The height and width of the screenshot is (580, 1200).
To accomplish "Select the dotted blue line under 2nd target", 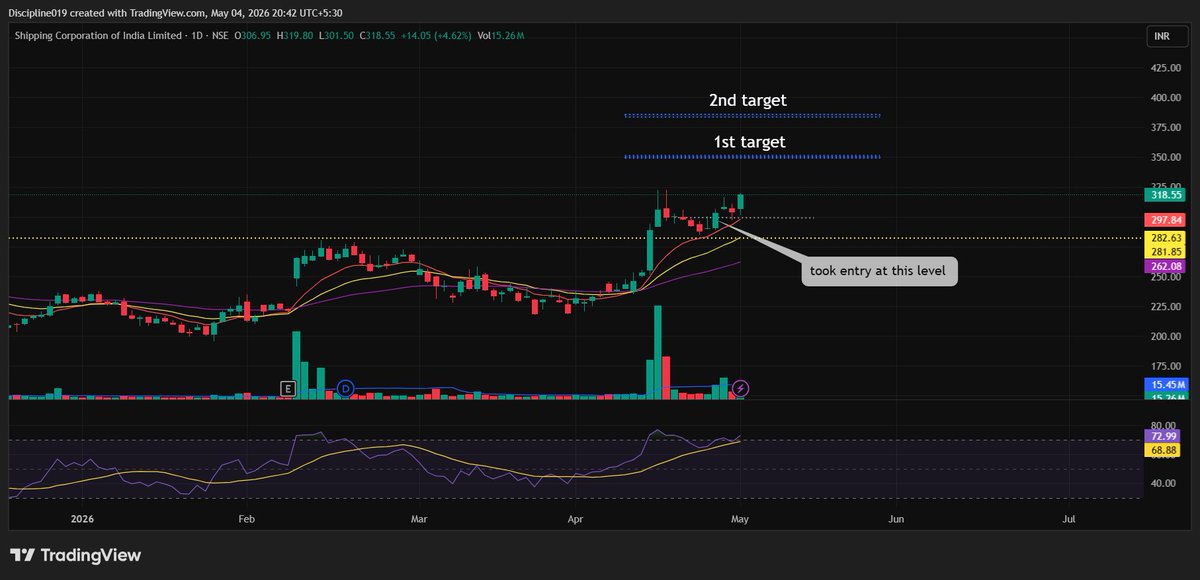I will (x=752, y=116).
